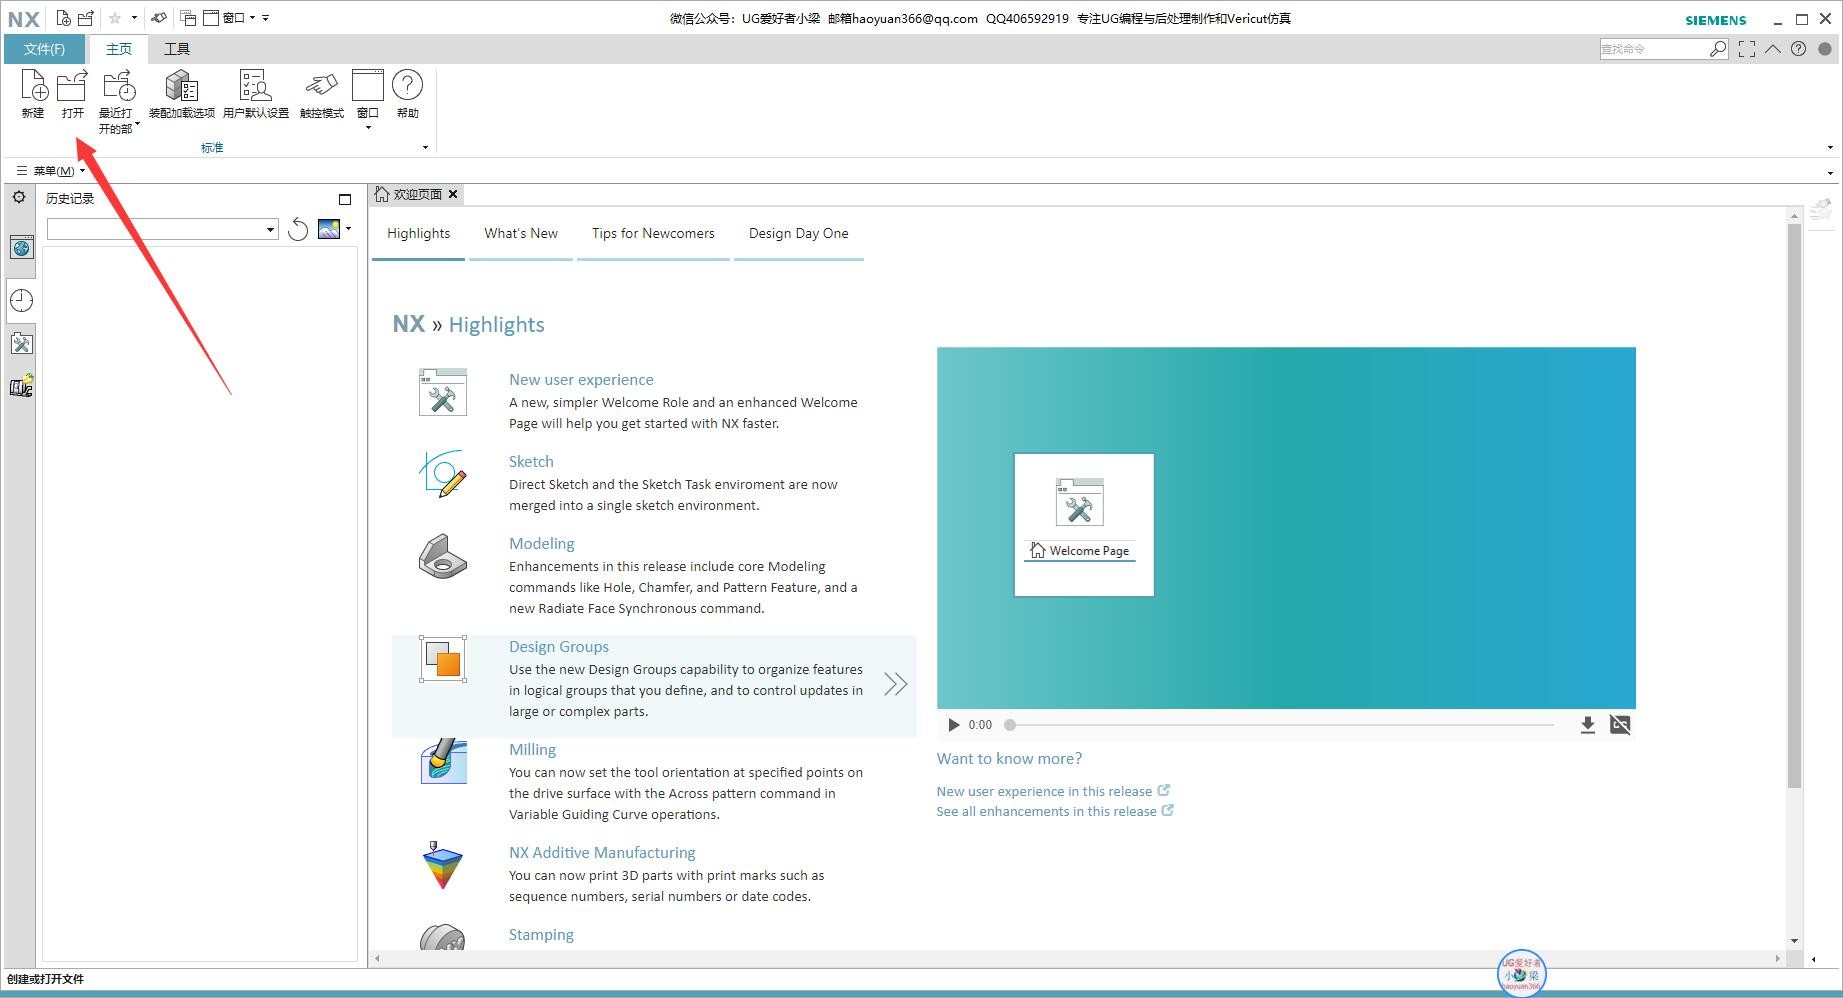Viewport: 1843px width, 998px height.
Task: Close the 欢迎页面 tab
Action: click(453, 194)
